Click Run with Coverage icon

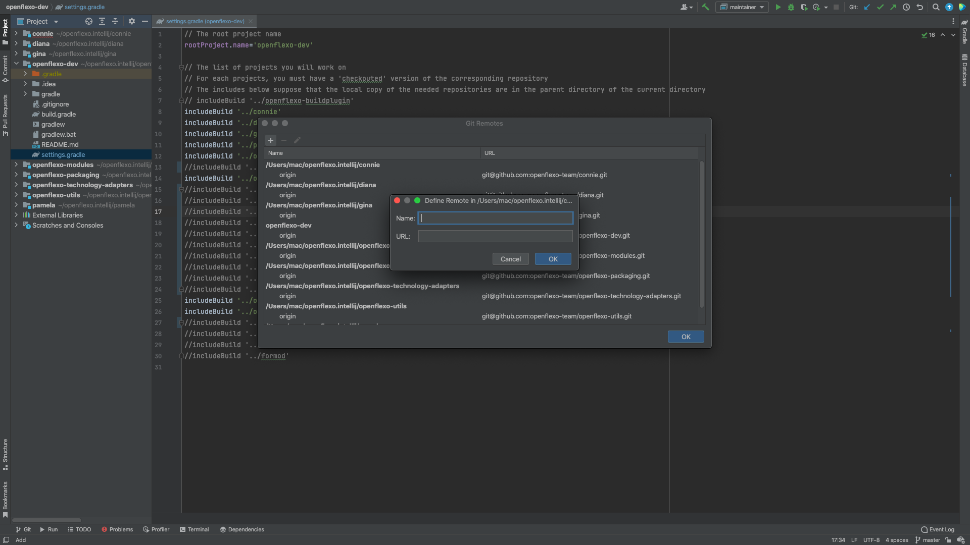[804, 7]
